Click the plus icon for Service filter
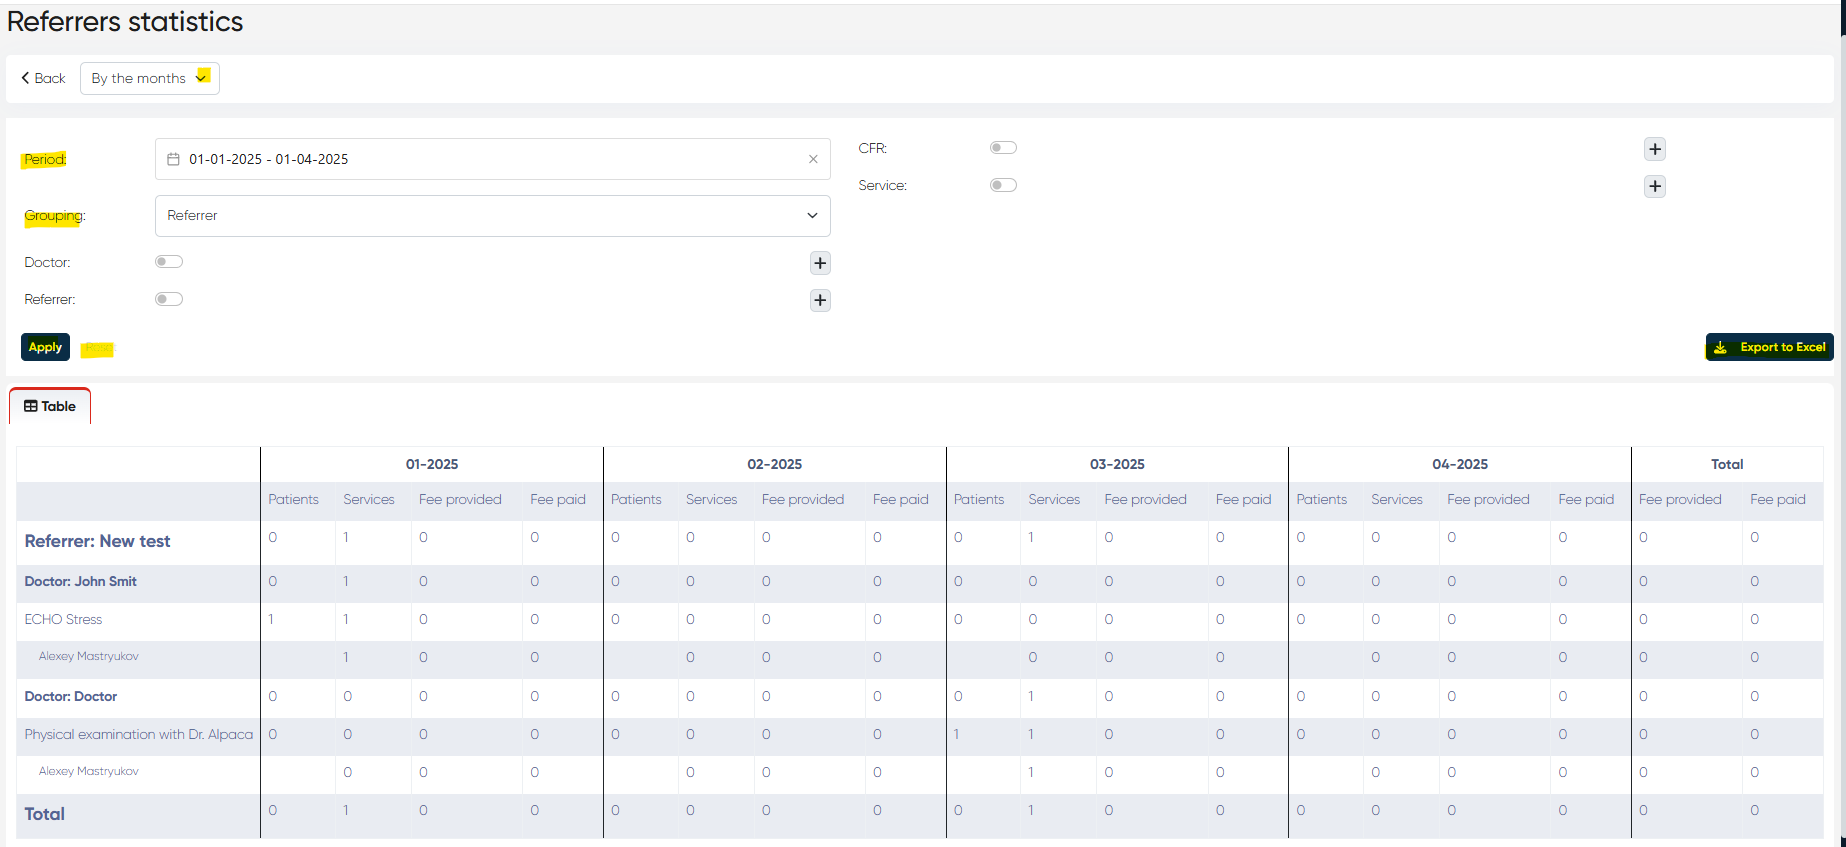1846x847 pixels. coord(1655,186)
